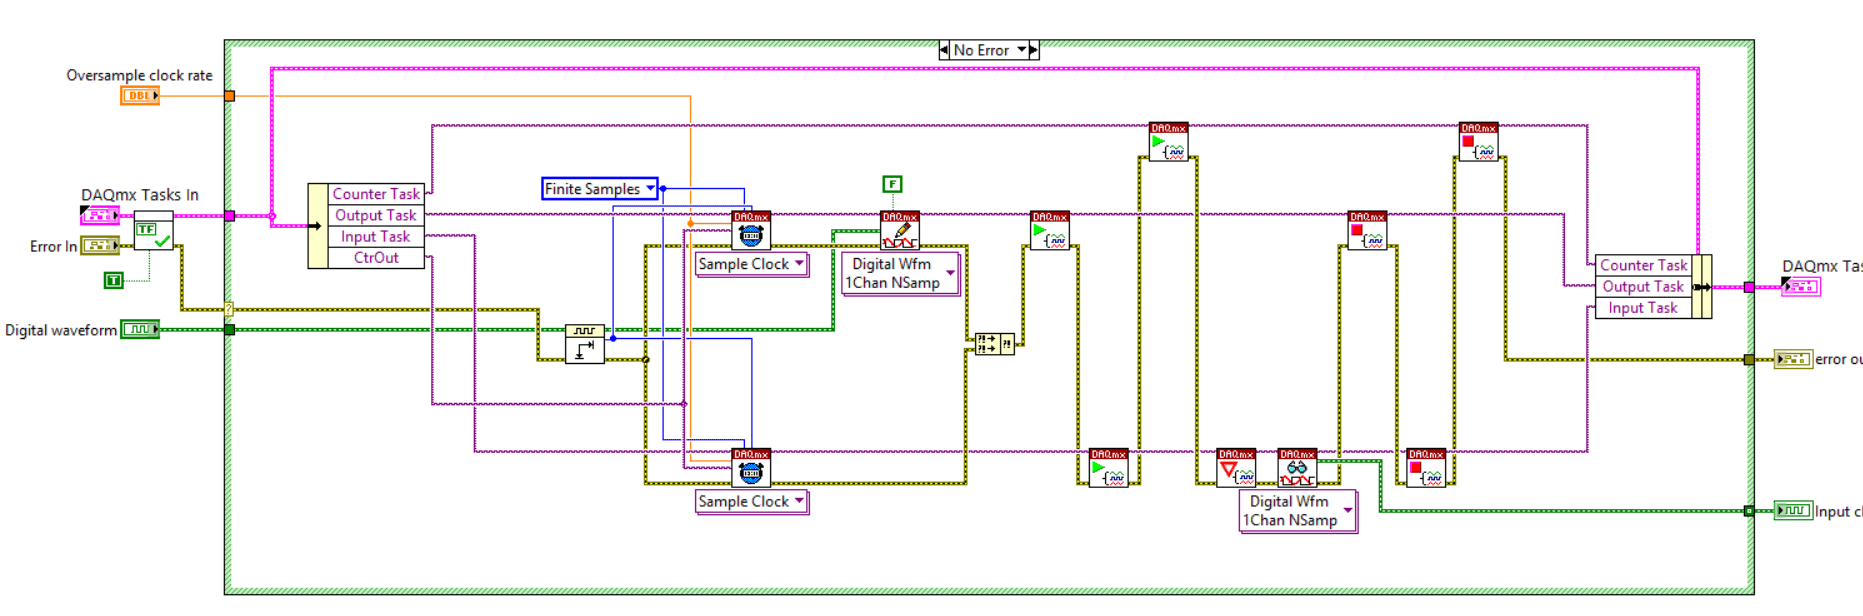Click the Oversample clock rate label
The image size is (1863, 616).
140,75
